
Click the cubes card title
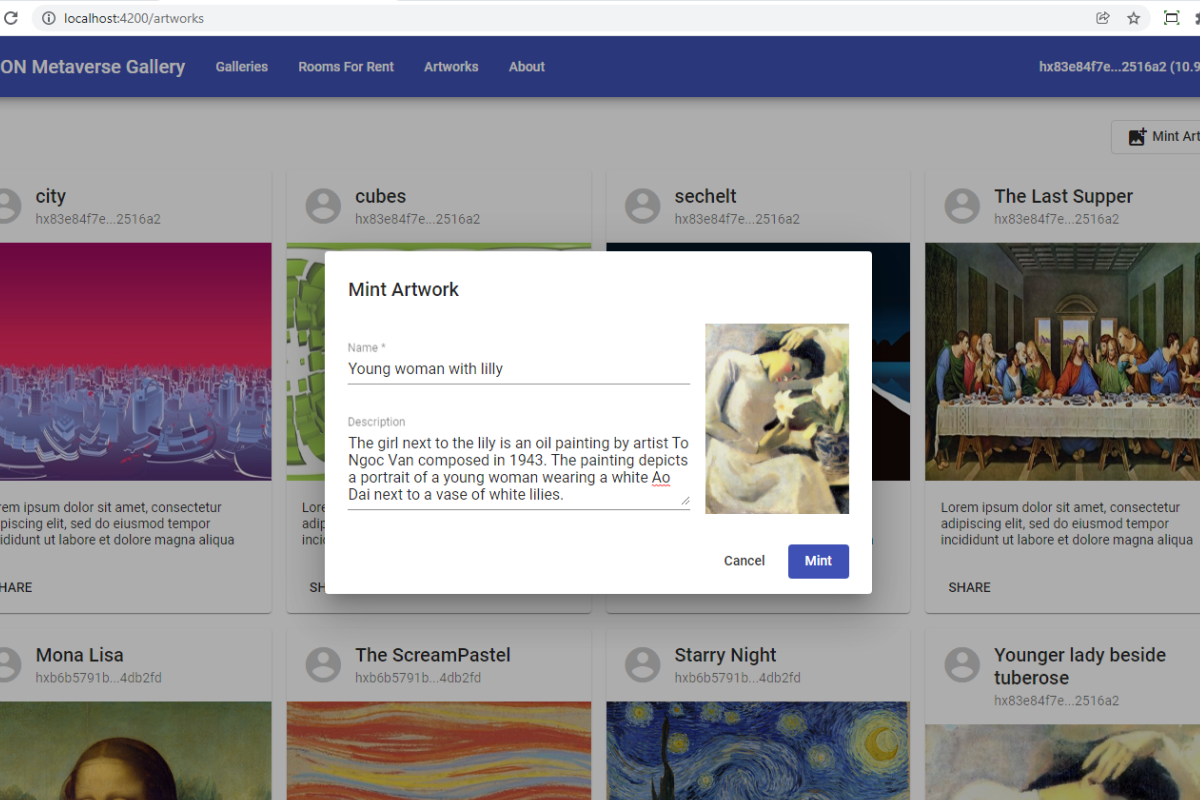click(380, 197)
